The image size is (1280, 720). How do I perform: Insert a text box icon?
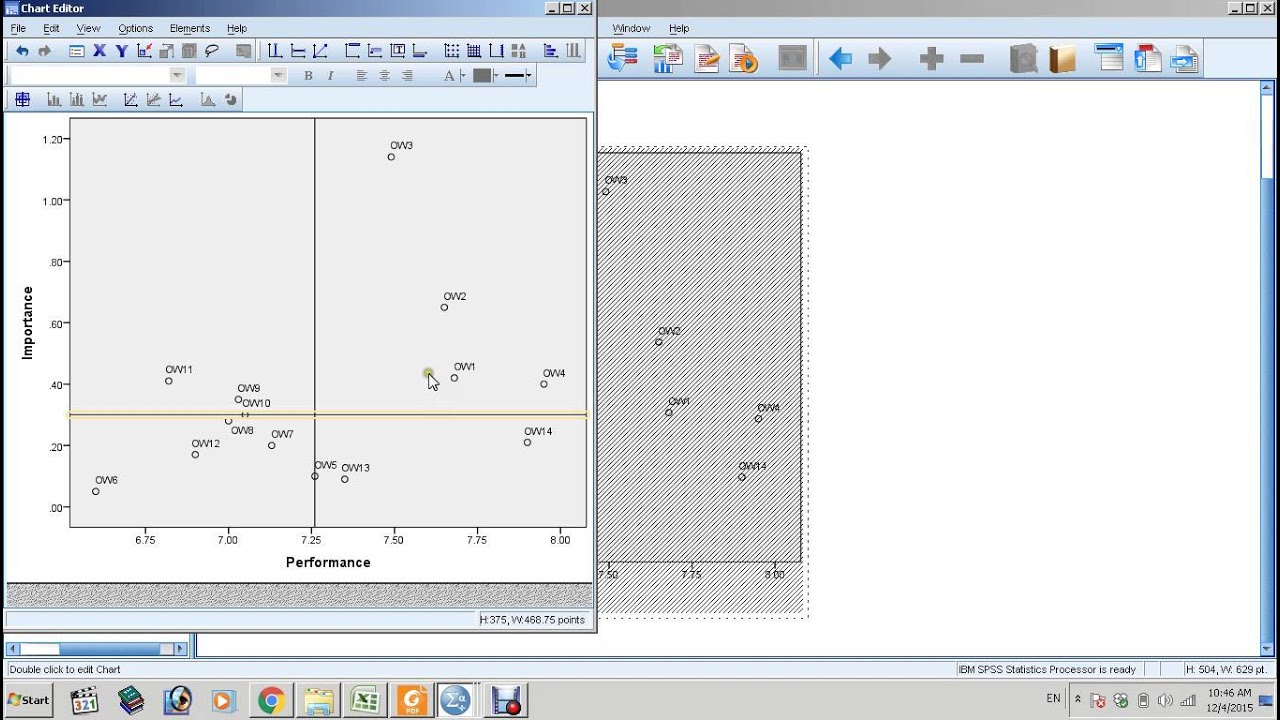(398, 51)
